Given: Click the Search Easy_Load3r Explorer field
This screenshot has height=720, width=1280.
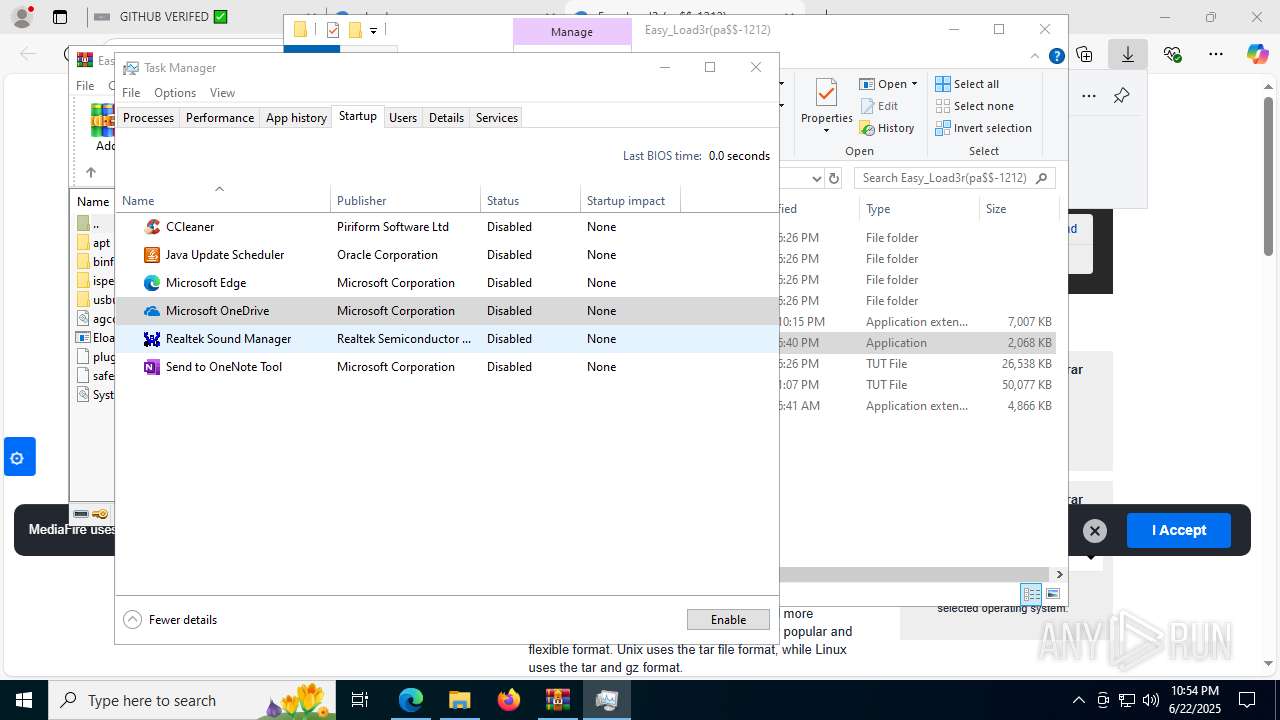Looking at the screenshot, I should click(x=955, y=178).
